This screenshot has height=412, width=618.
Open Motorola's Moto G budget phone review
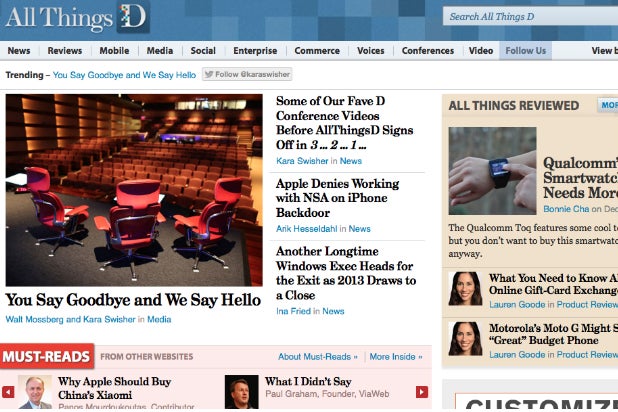[553, 334]
